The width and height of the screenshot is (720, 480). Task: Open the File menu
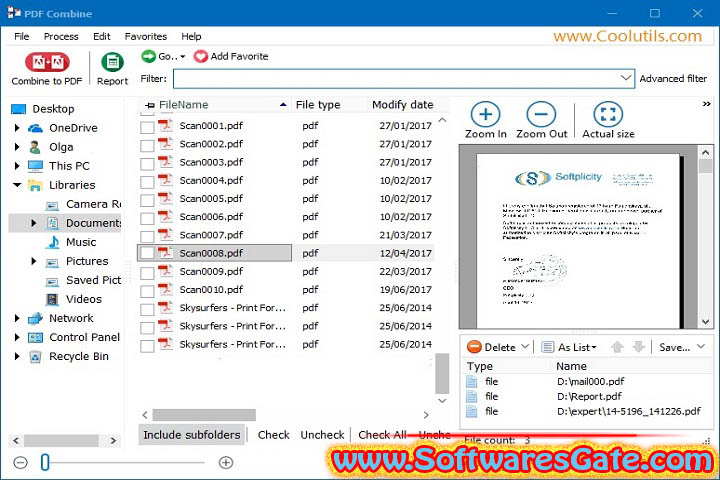(22, 36)
